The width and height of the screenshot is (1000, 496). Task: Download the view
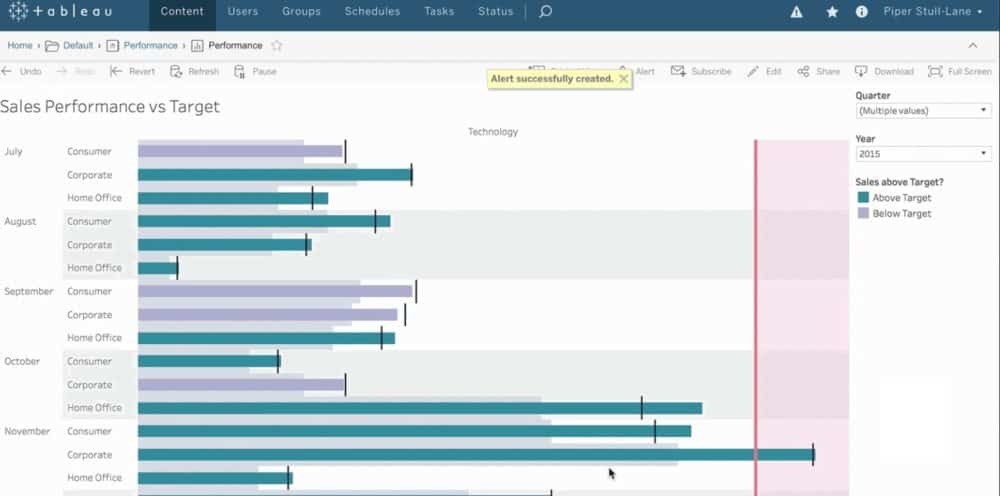coord(884,72)
